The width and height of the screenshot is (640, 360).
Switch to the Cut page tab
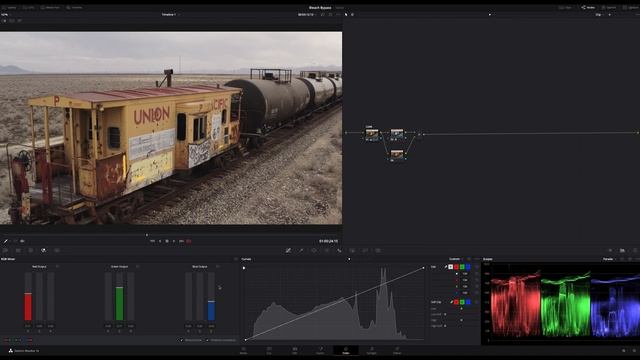pos(269,351)
